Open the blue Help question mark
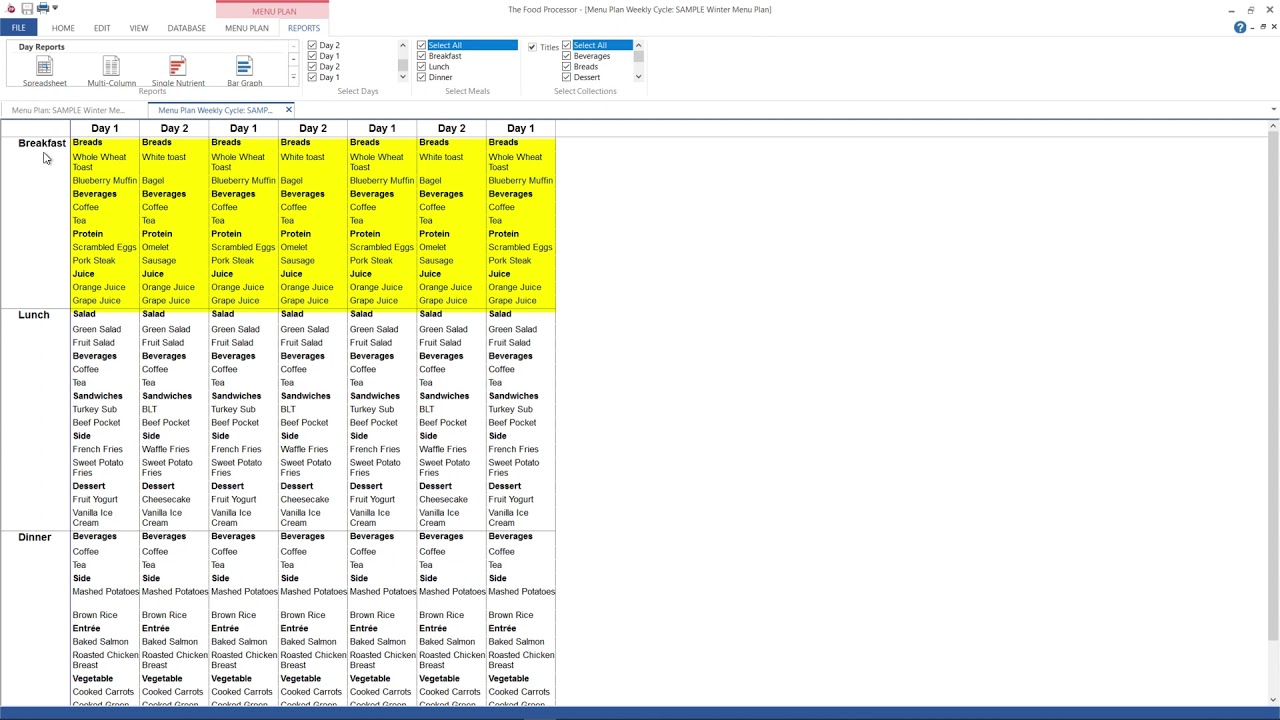Image resolution: width=1280 pixels, height=720 pixels. point(1240,27)
